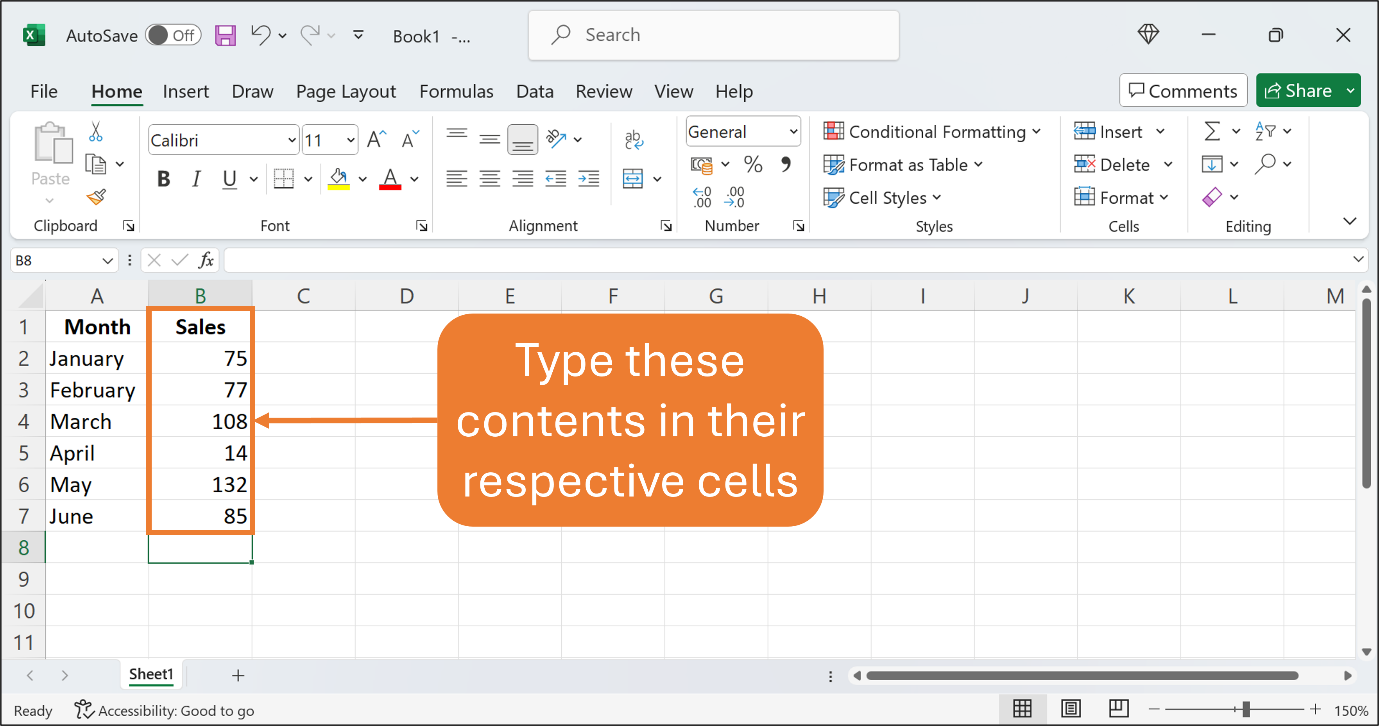Apply red font color A icon
1379x726 pixels.
pos(390,179)
